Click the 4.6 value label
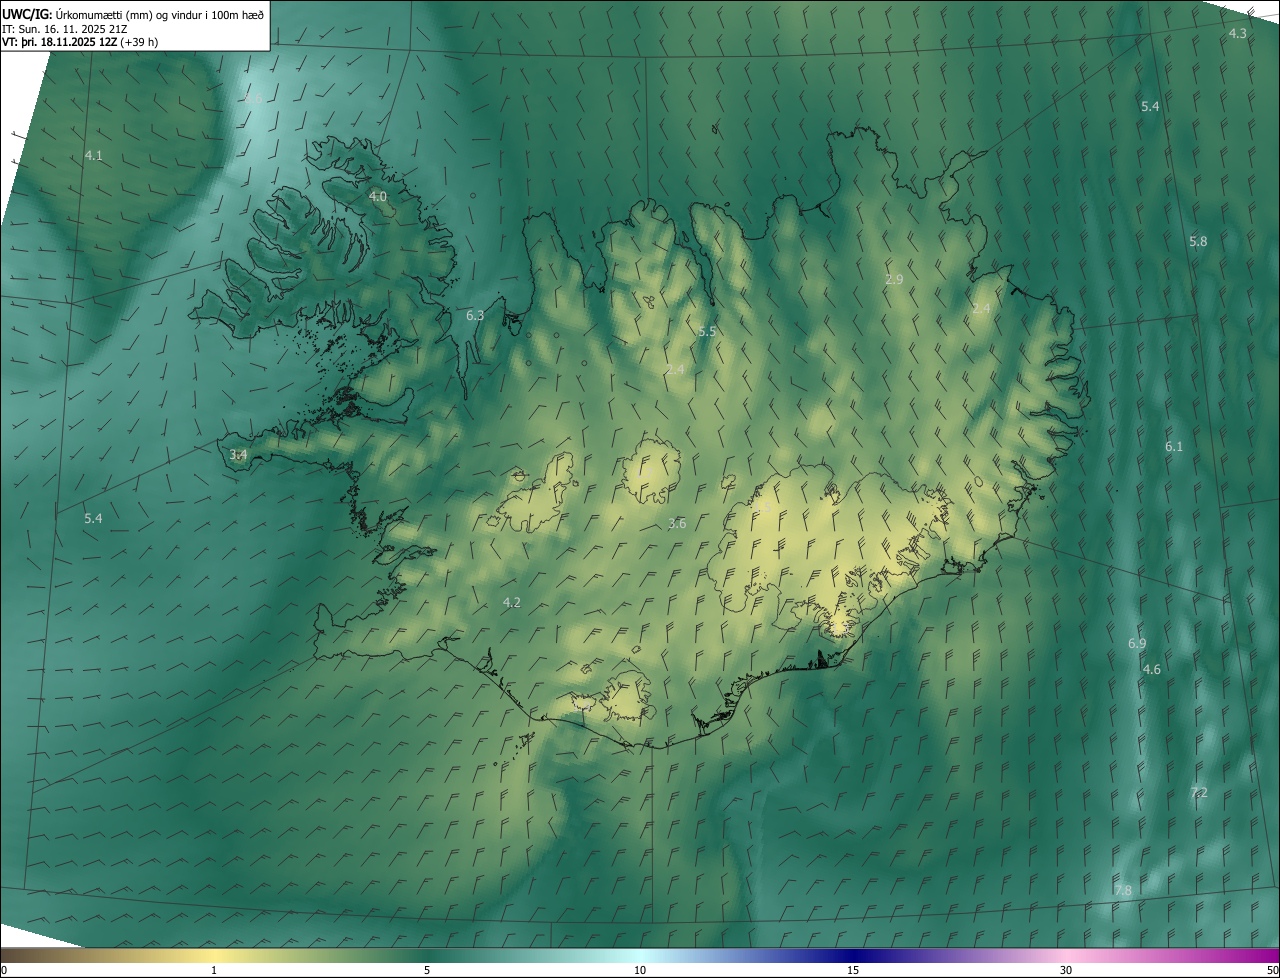 tap(1152, 670)
